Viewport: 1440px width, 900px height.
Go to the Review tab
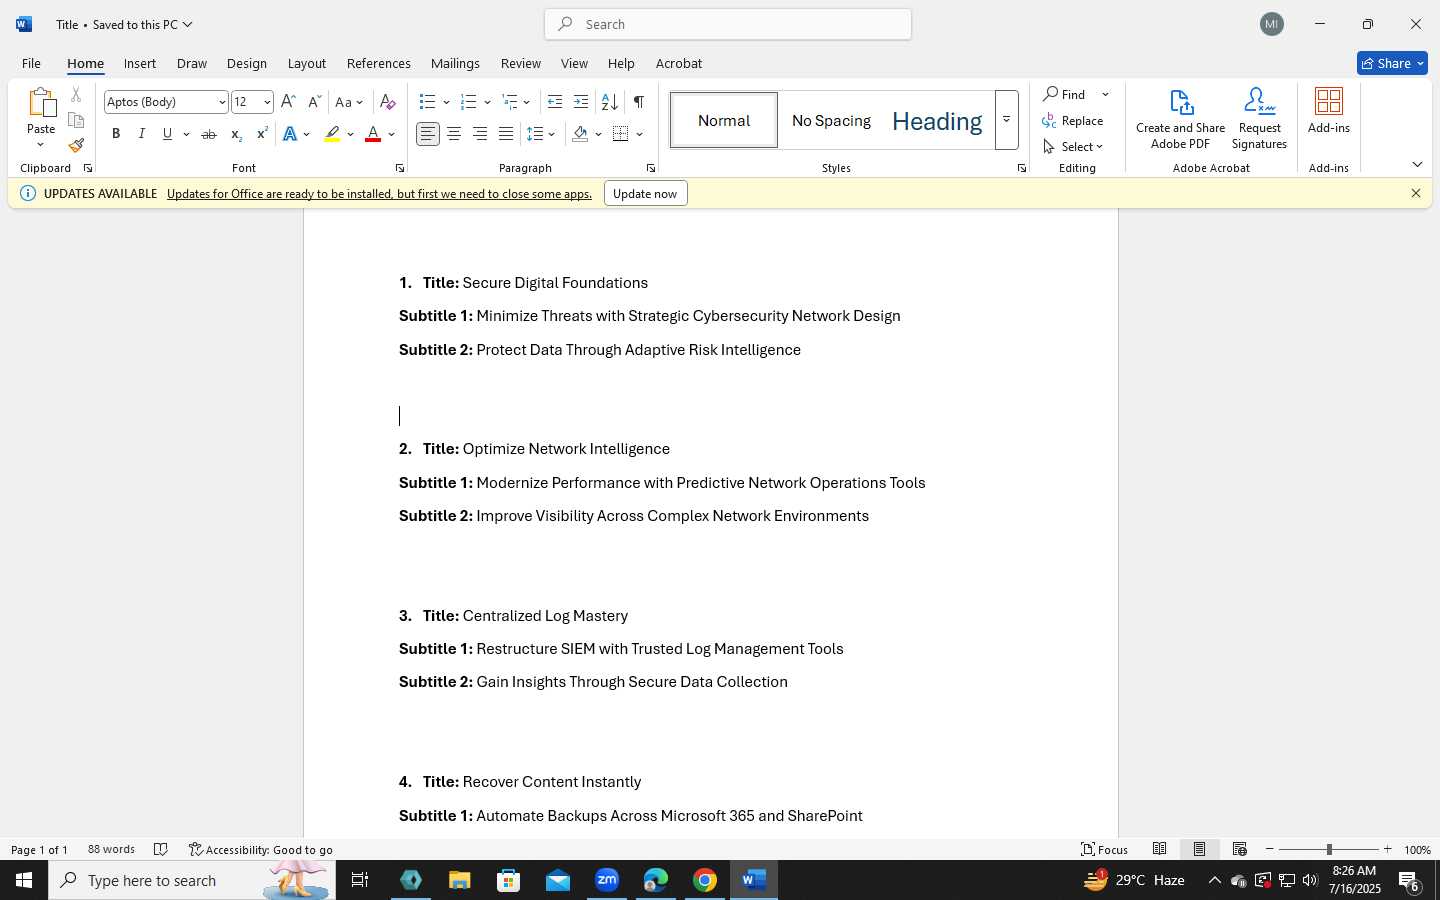pyautogui.click(x=521, y=63)
